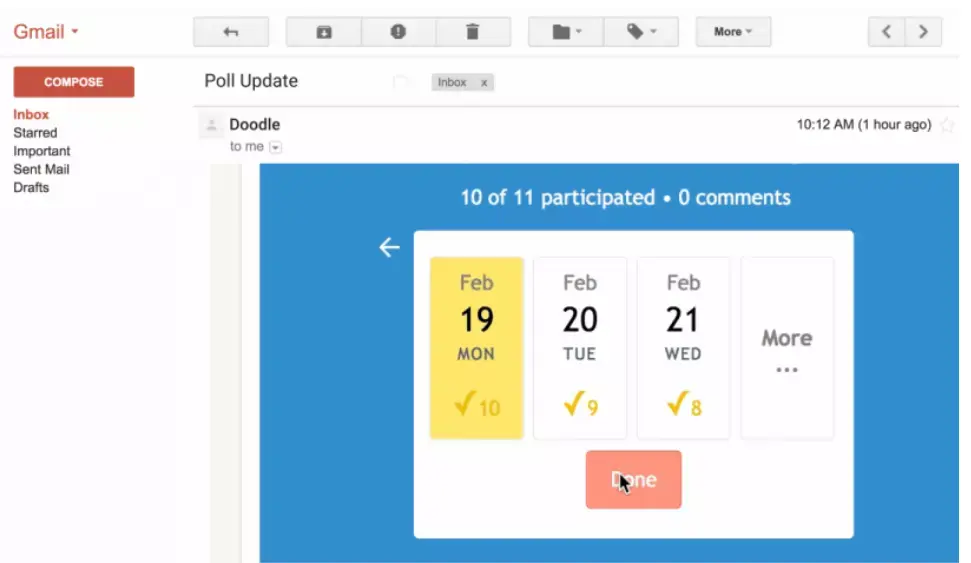Open the Important folder
971x563 pixels.
tap(41, 151)
